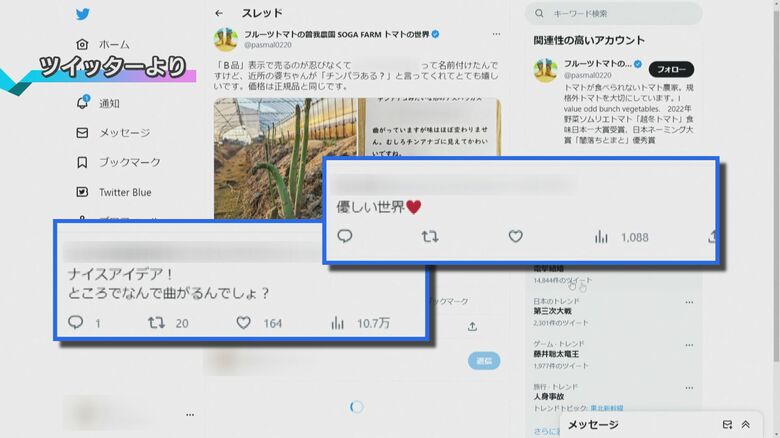Like the 優しい世界 reply
The height and width of the screenshot is (438, 780).
click(x=515, y=236)
